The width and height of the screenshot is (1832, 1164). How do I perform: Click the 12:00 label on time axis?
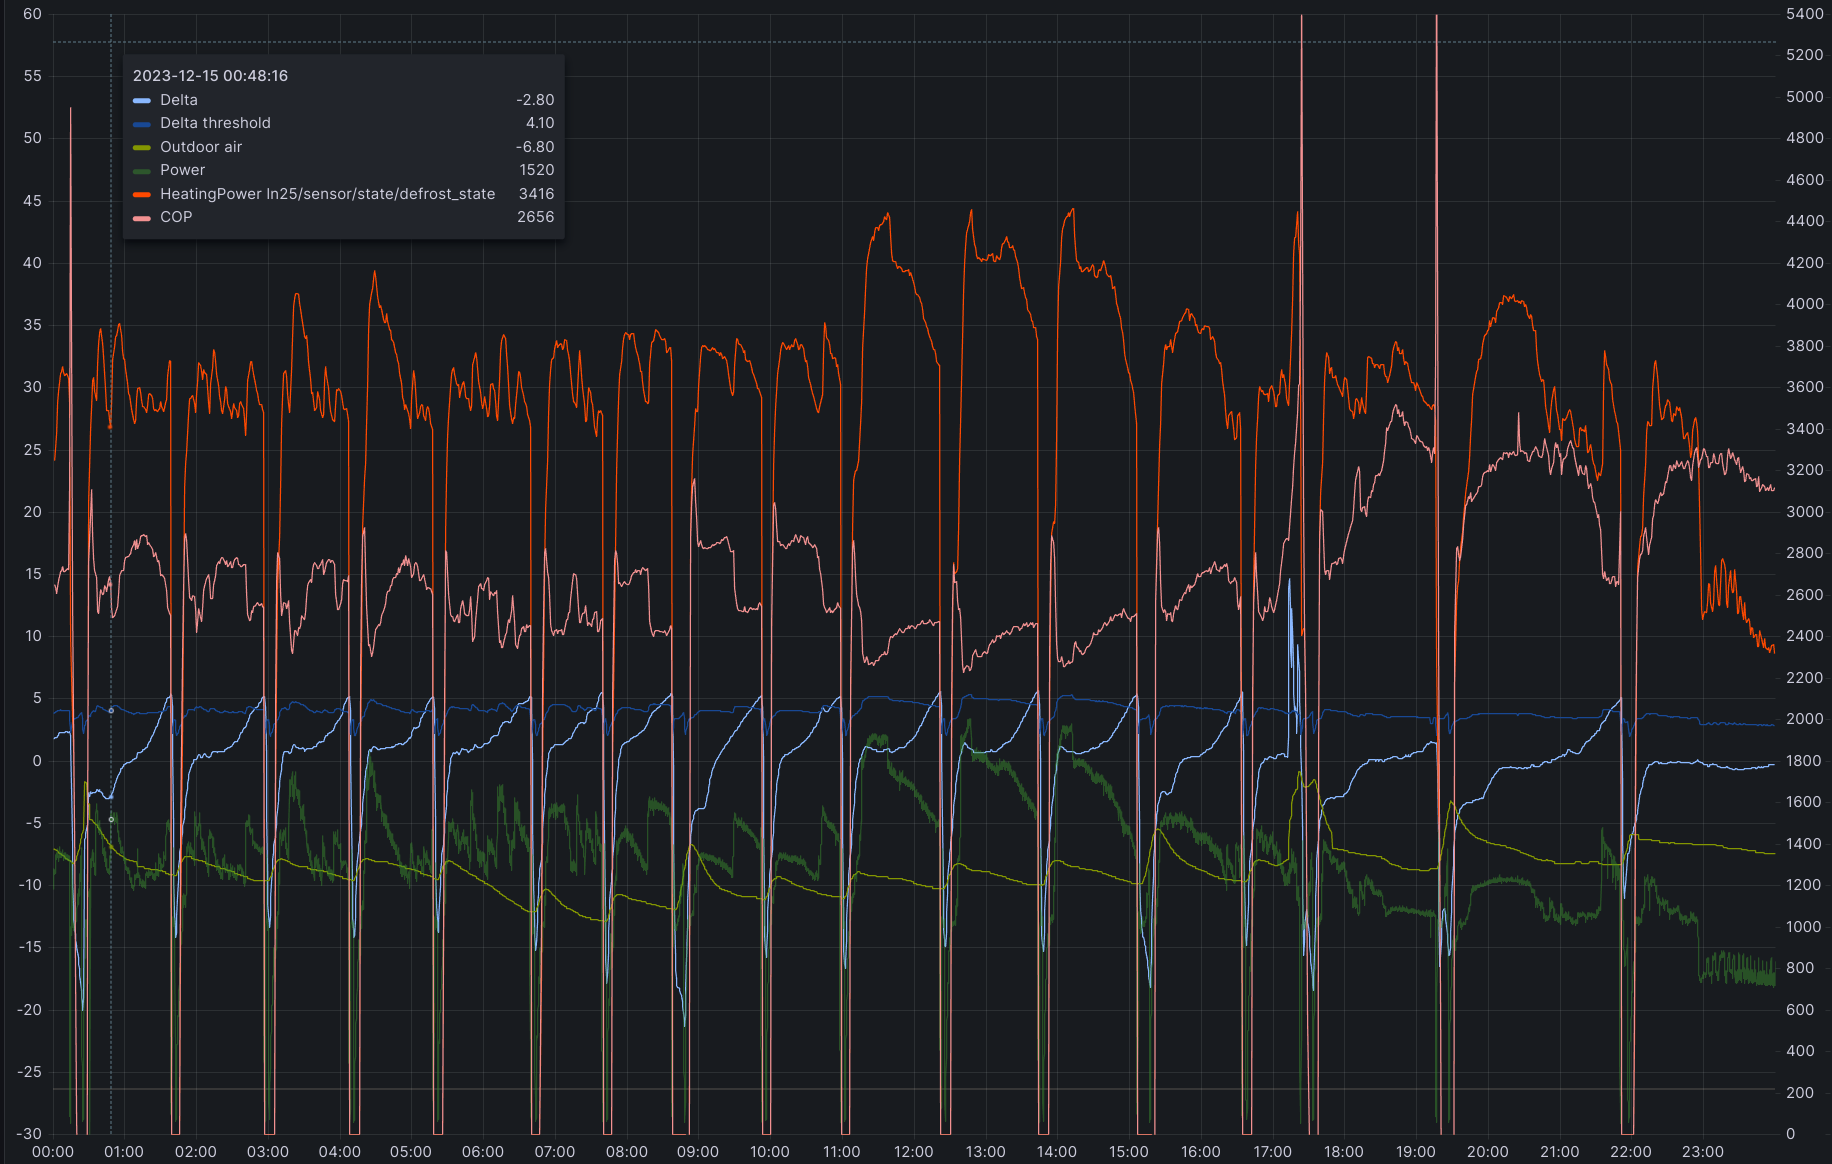[913, 1152]
